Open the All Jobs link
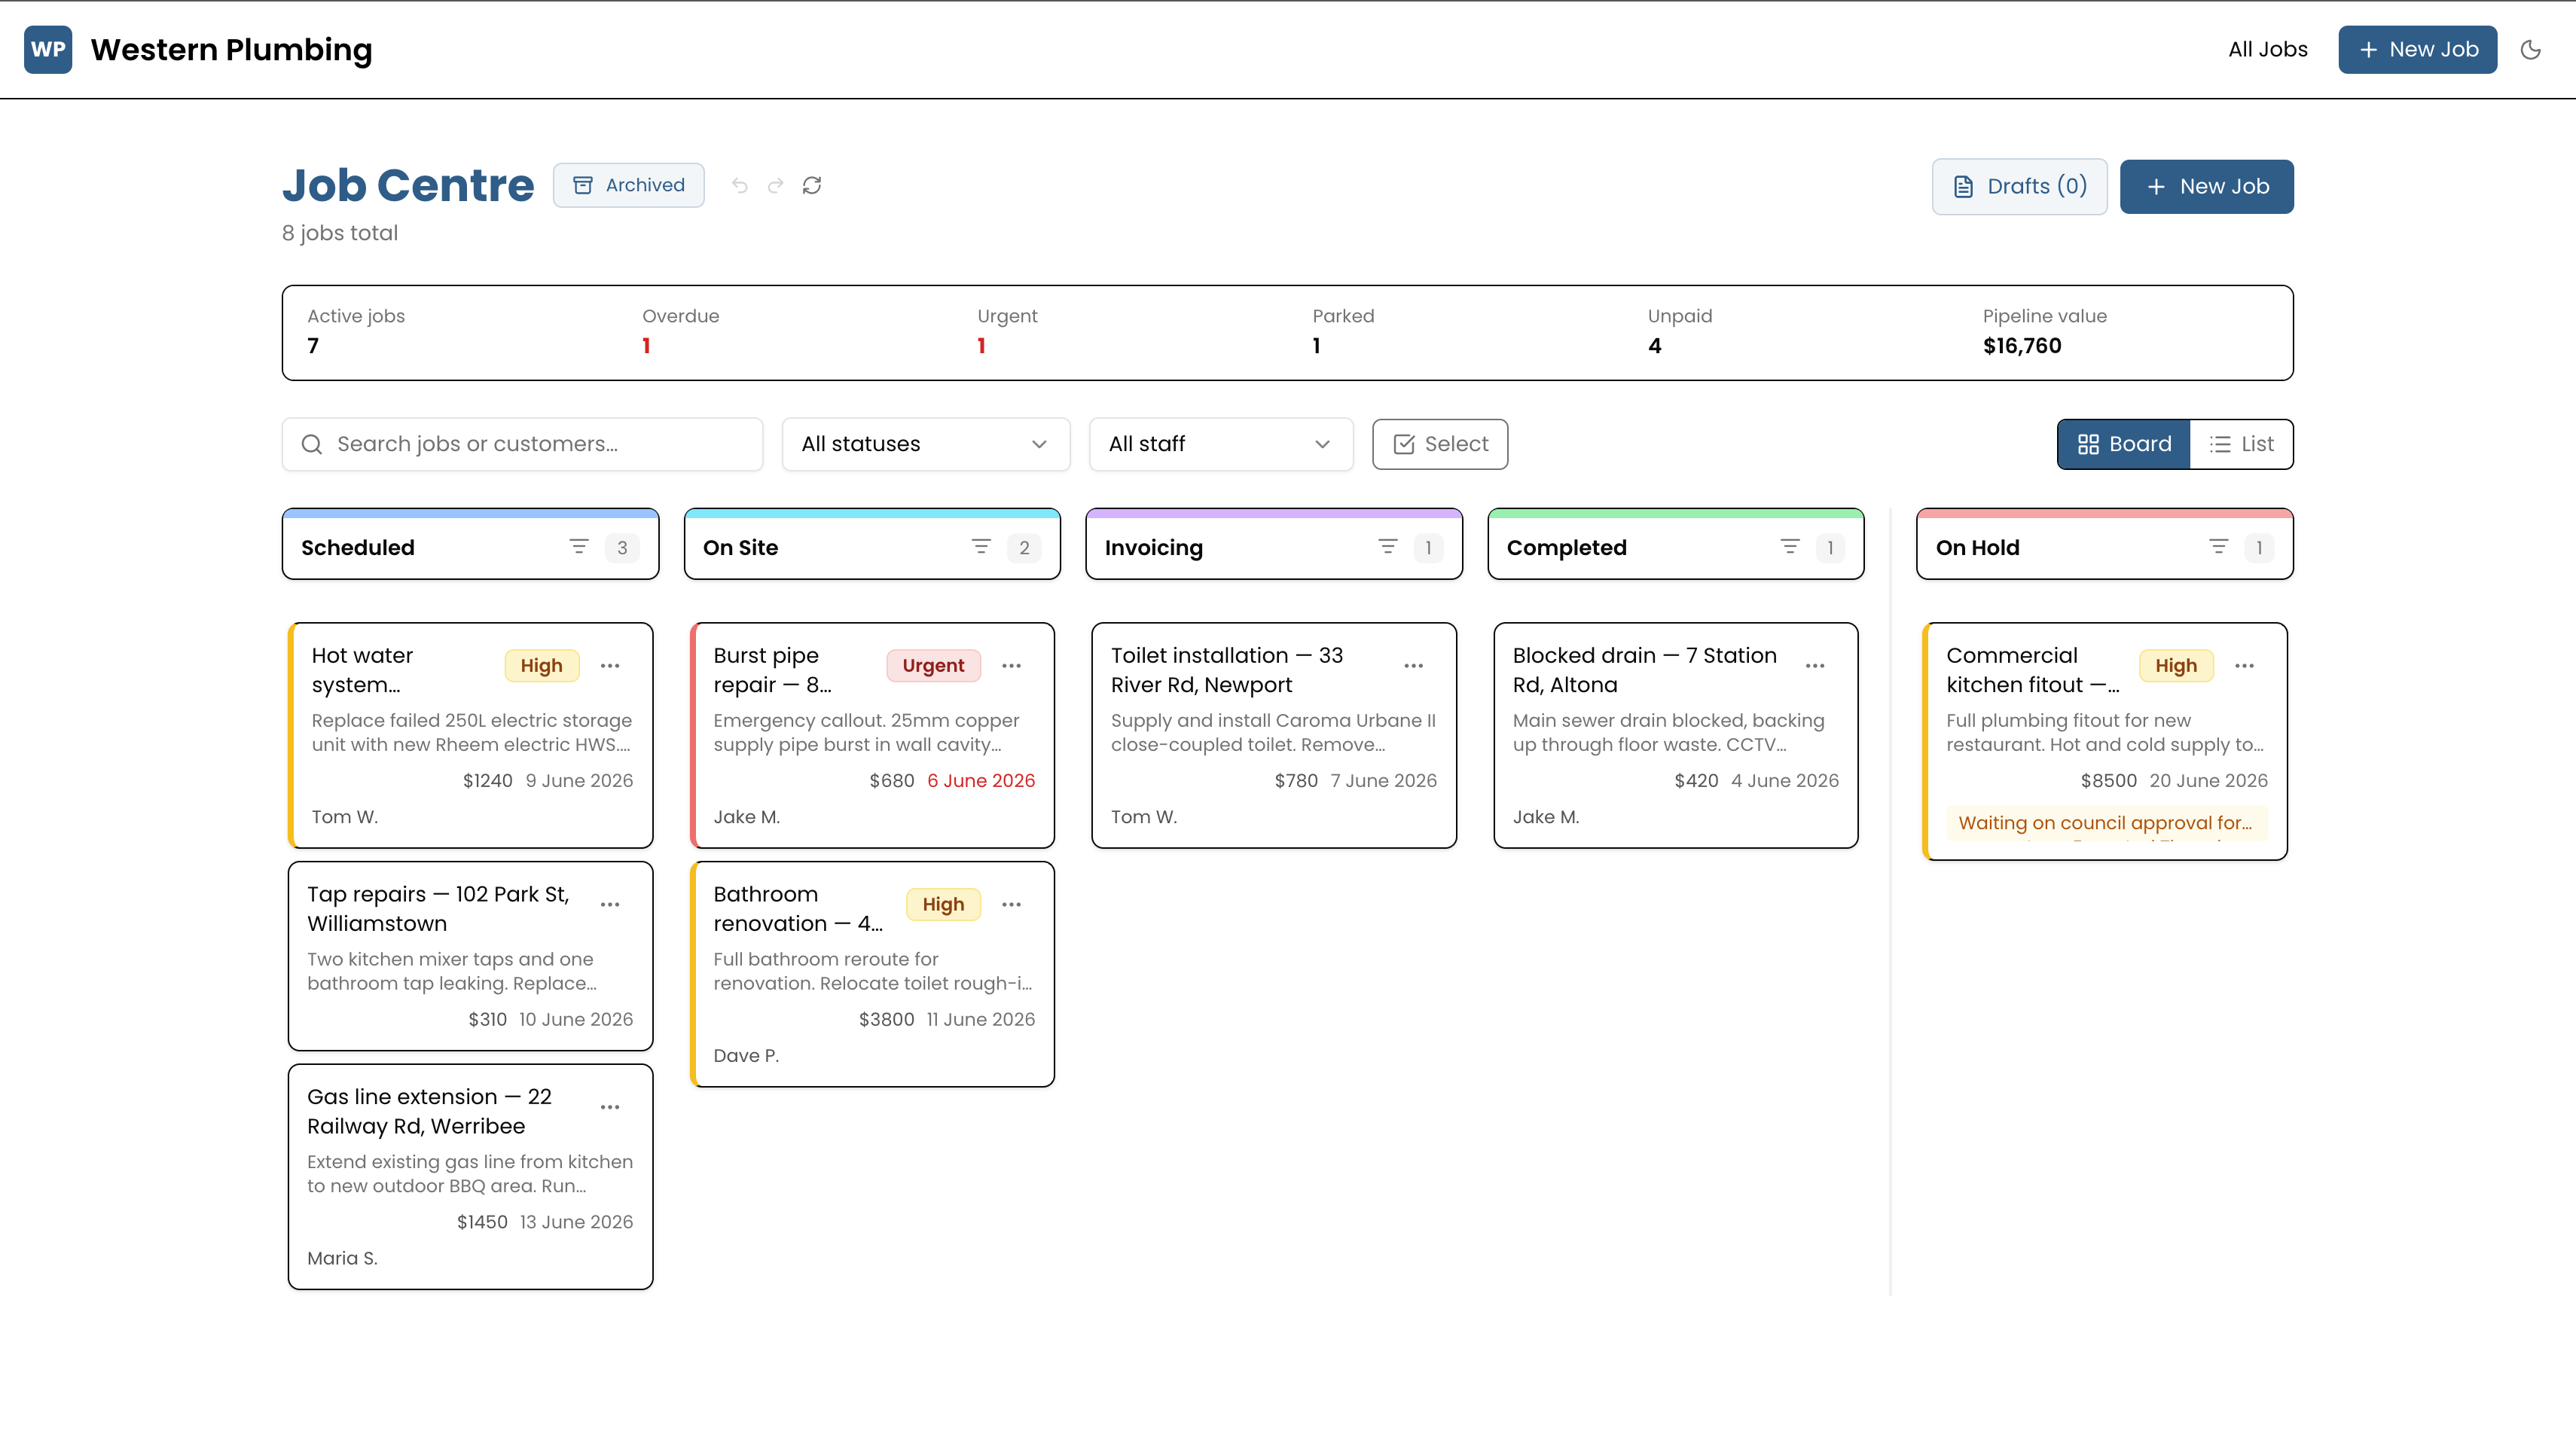The width and height of the screenshot is (2576, 1434). (x=2267, y=49)
